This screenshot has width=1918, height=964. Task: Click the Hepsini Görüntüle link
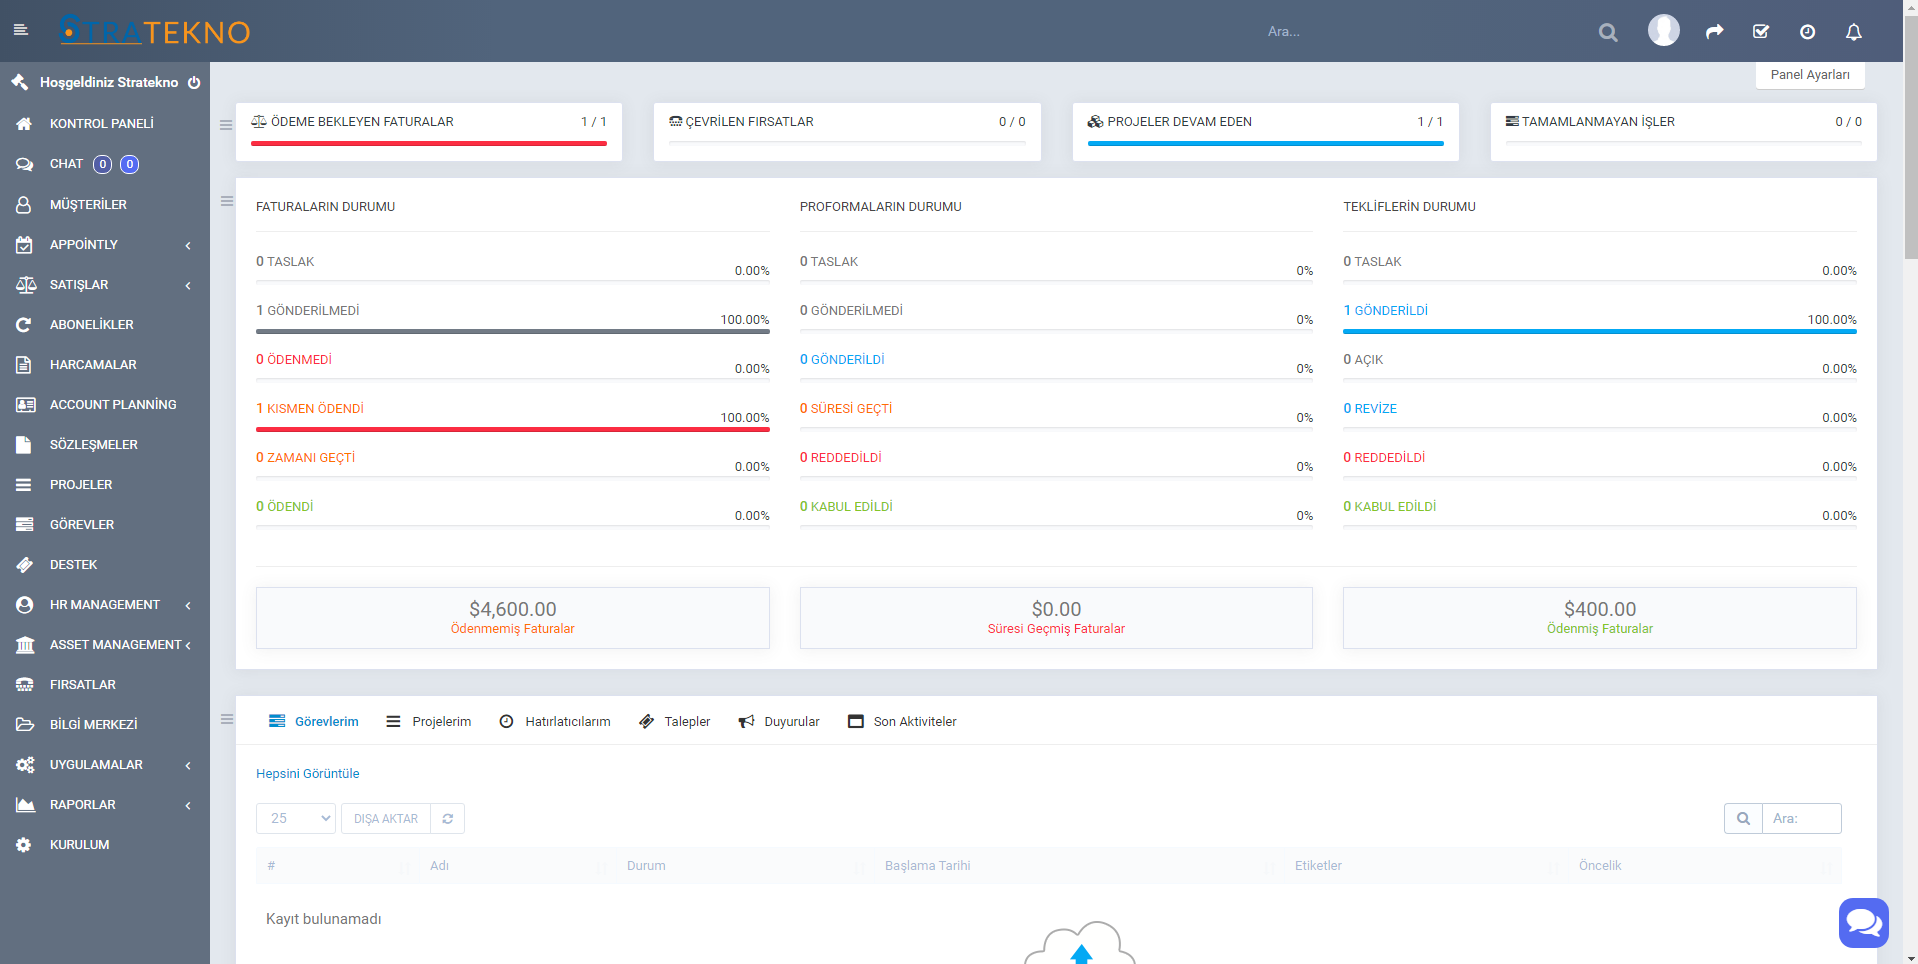pos(308,774)
